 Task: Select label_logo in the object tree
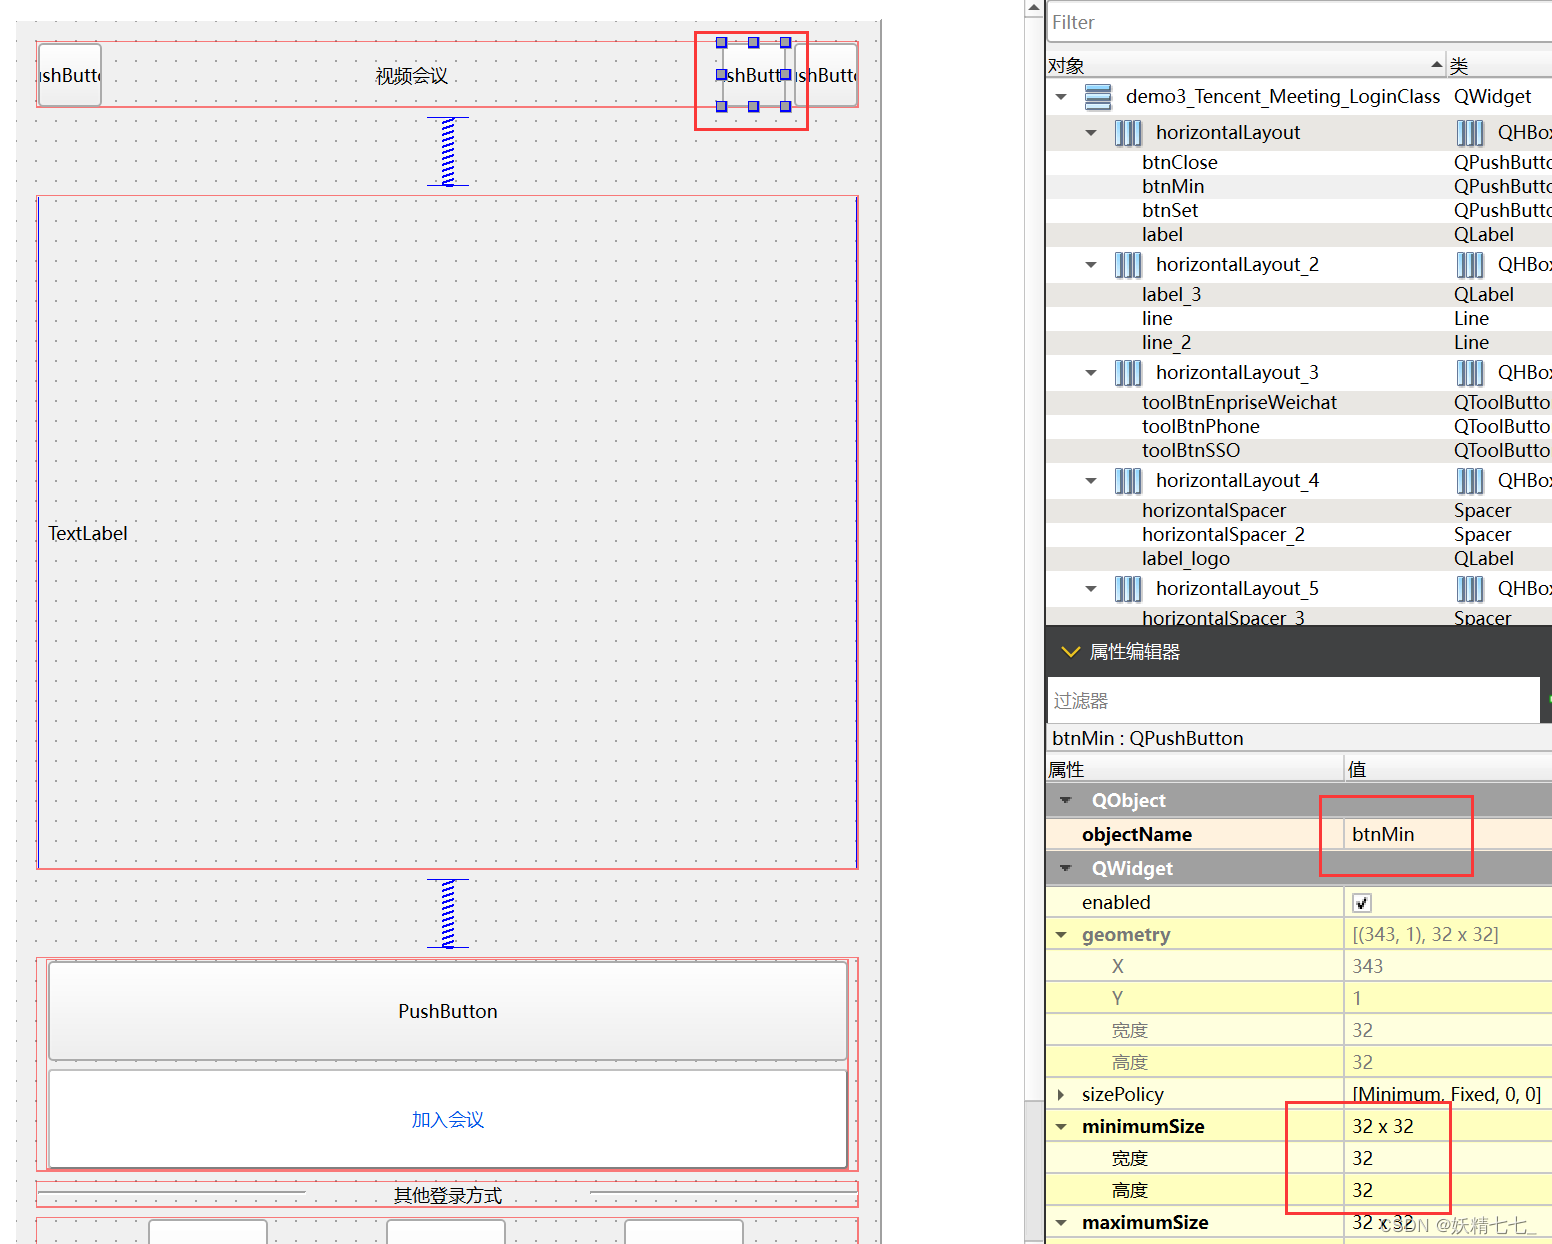point(1186,559)
